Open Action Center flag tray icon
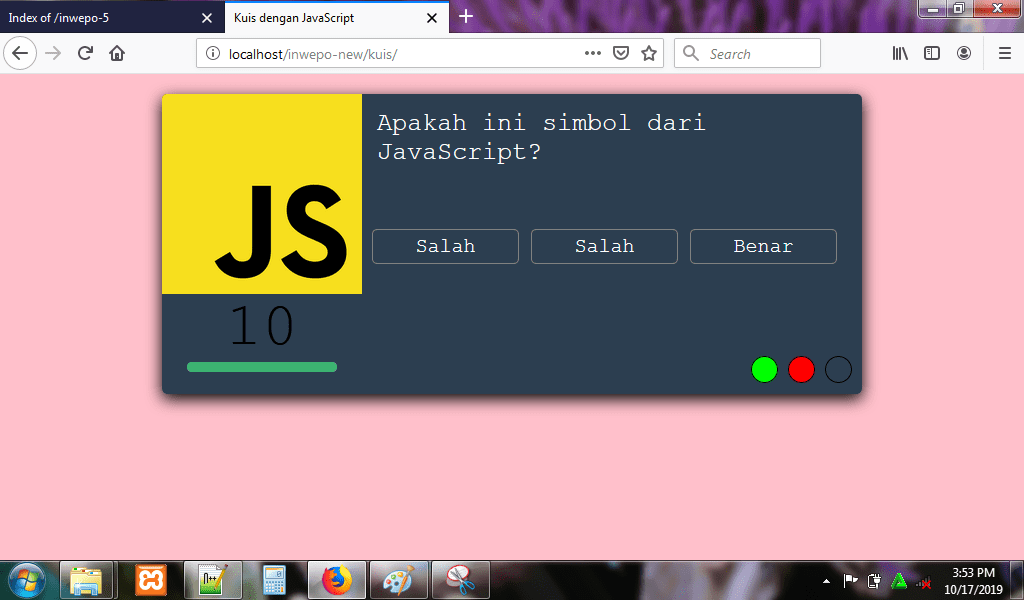The height and width of the screenshot is (600, 1024). coord(850,580)
